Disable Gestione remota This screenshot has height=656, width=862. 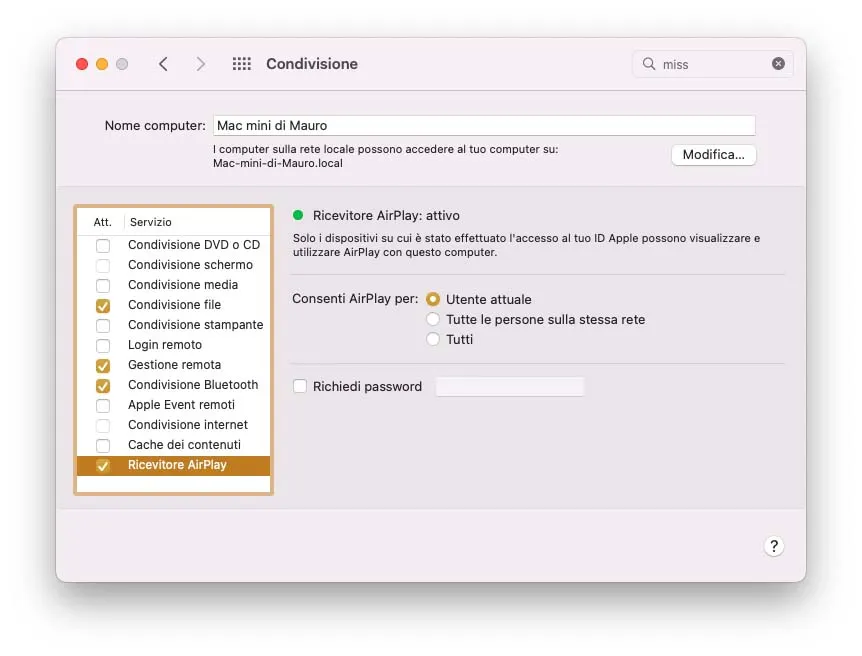pos(101,365)
